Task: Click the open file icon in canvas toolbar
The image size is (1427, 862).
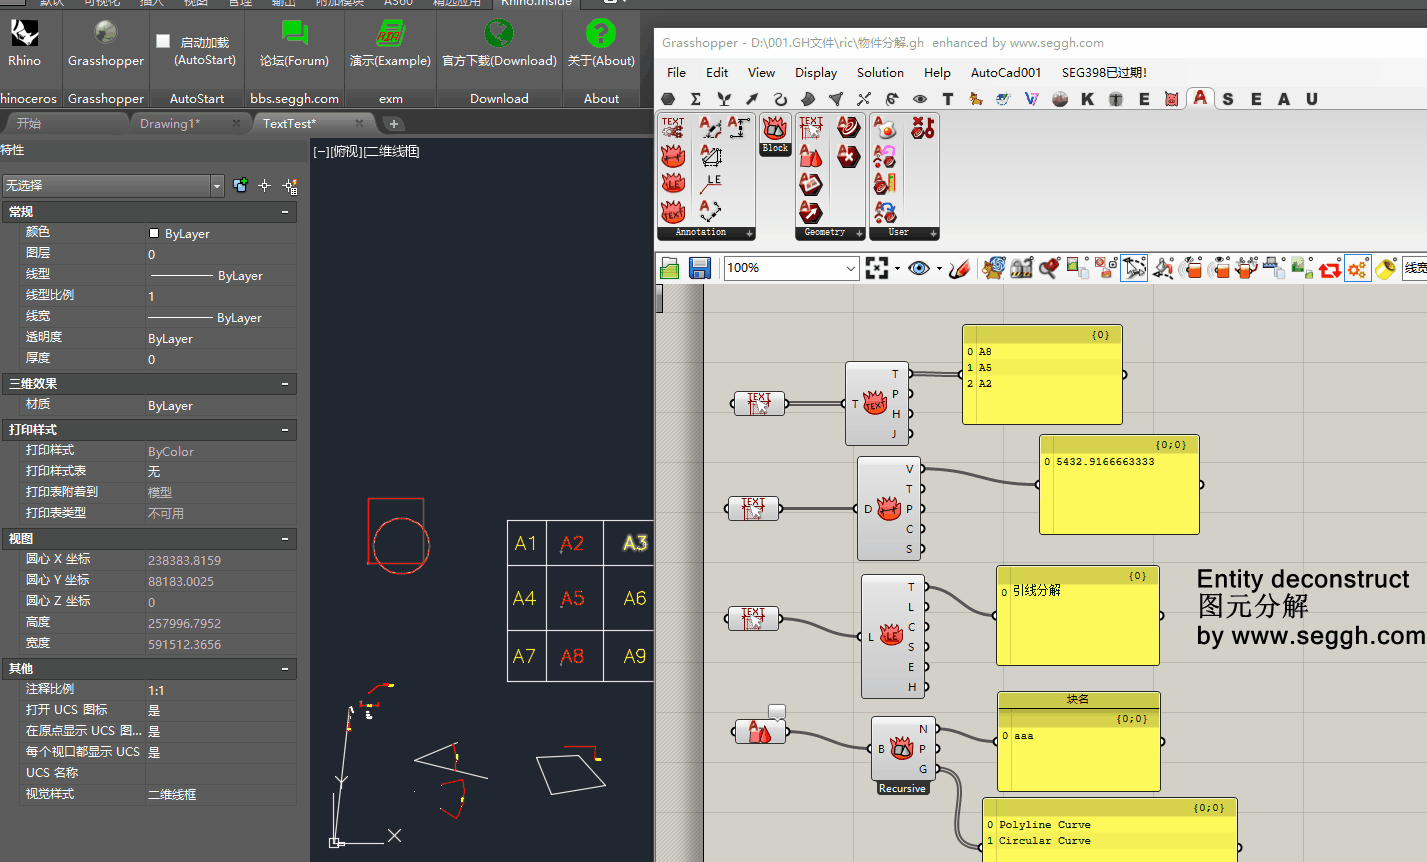Action: 670,268
